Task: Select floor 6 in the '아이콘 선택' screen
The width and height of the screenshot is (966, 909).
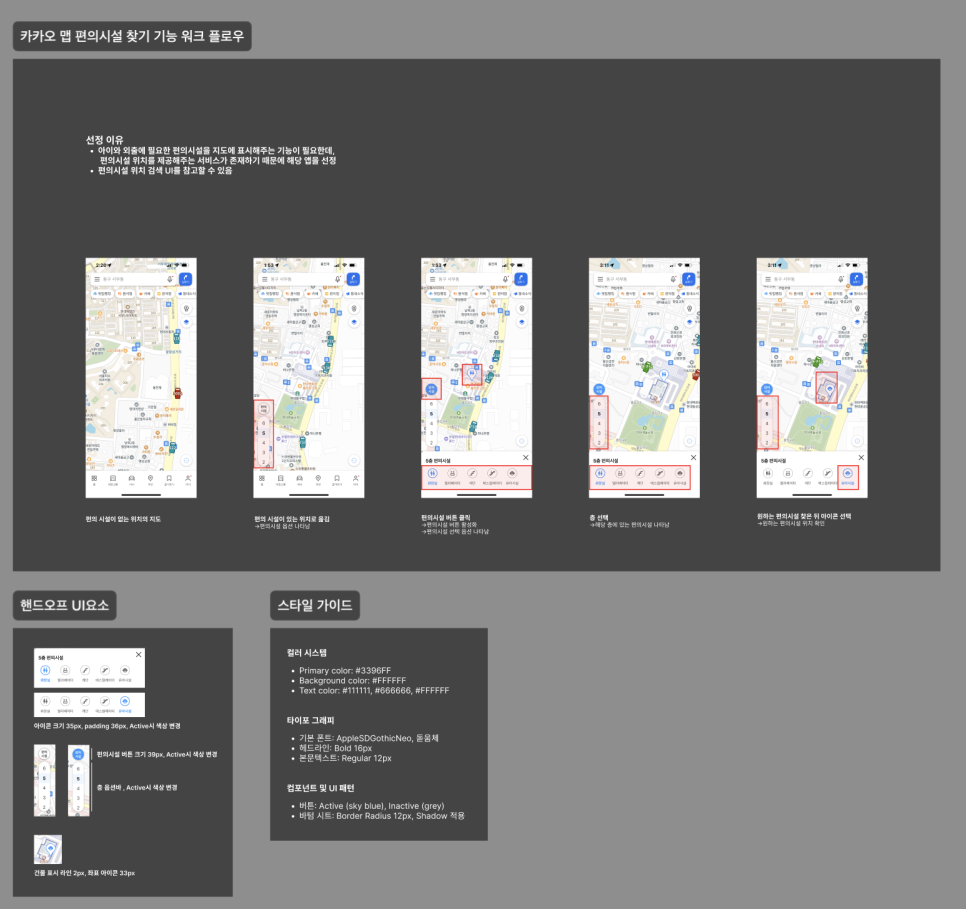Action: (x=767, y=404)
